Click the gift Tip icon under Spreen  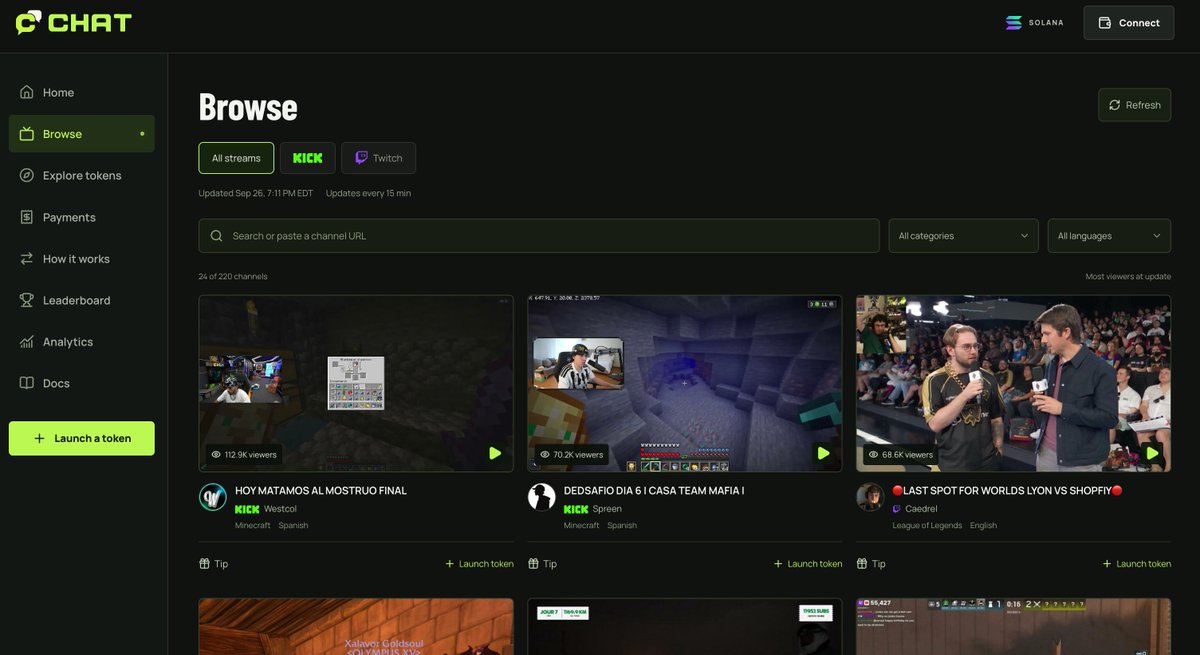(533, 564)
